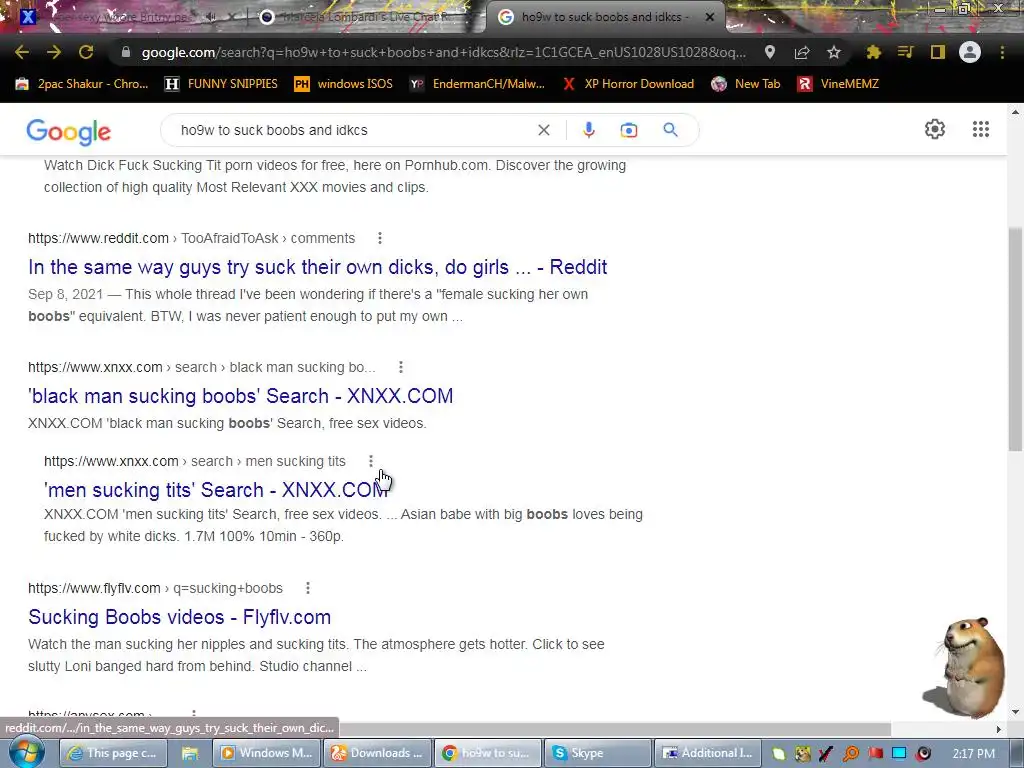The image size is (1024, 768).
Task: Open the windows ISOS bookmark
Action: pos(344,84)
